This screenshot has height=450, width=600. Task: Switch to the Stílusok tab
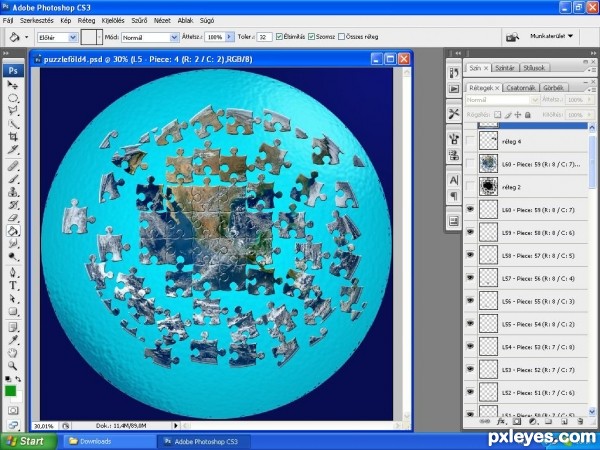534,68
